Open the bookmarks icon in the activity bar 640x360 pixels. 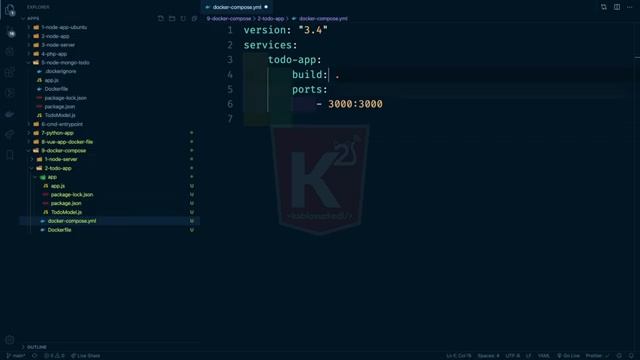pyautogui.click(x=10, y=155)
